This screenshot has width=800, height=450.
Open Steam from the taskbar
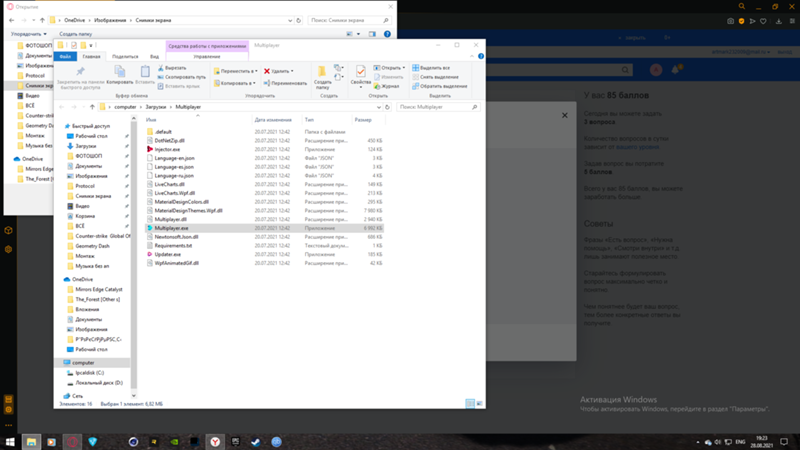pyautogui.click(x=255, y=442)
